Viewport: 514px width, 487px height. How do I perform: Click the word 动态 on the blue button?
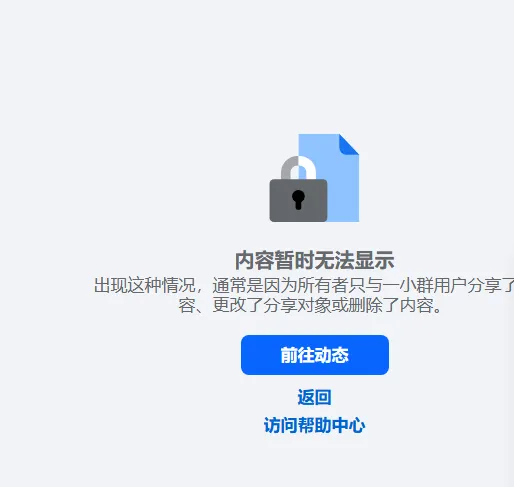tap(332, 355)
